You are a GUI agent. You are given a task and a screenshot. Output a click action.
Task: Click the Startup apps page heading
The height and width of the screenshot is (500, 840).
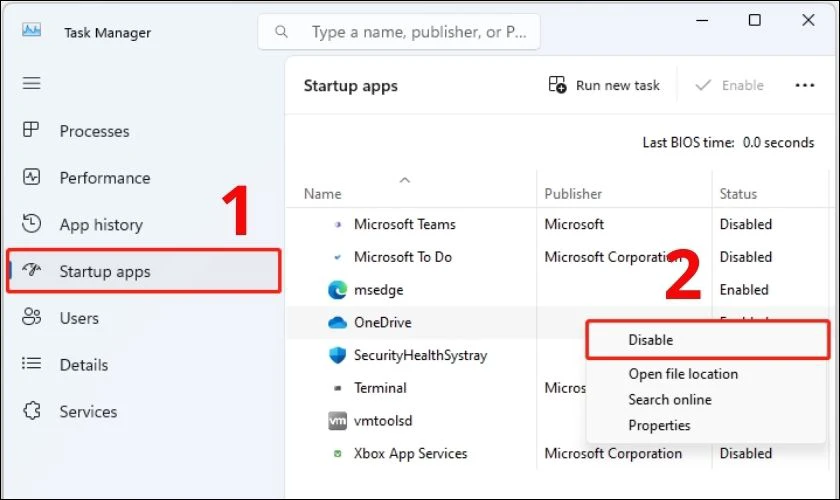pyautogui.click(x=351, y=86)
